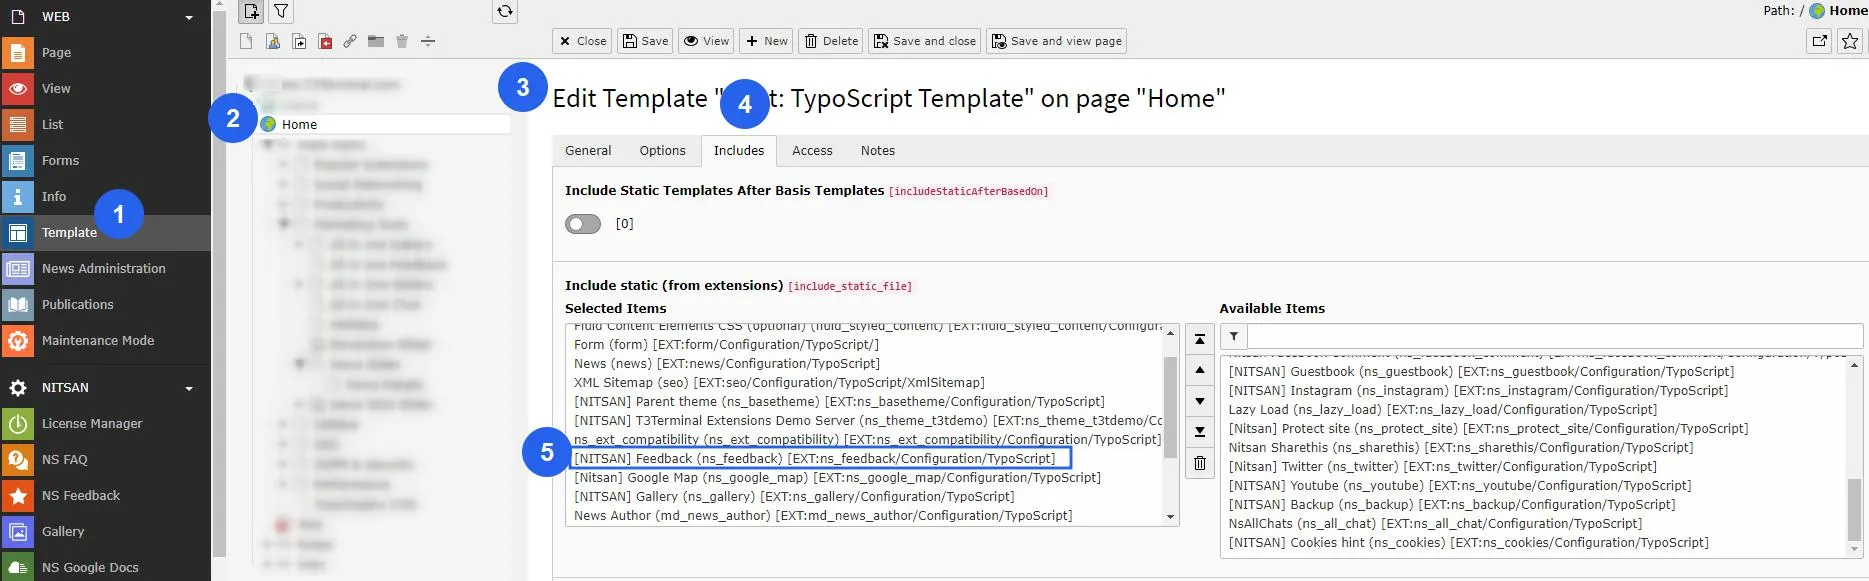The width and height of the screenshot is (1869, 581).
Task: Click the Delete button
Action: (x=832, y=41)
